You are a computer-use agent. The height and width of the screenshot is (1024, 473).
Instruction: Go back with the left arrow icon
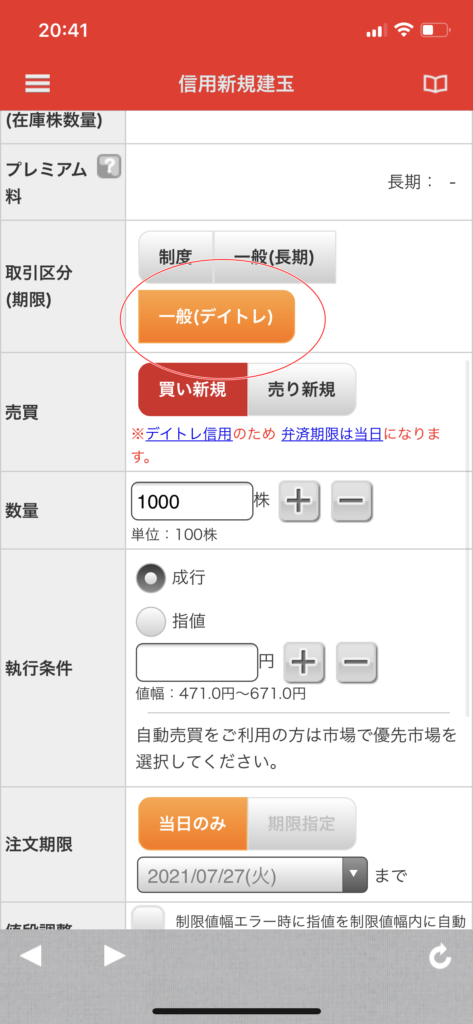(31, 956)
